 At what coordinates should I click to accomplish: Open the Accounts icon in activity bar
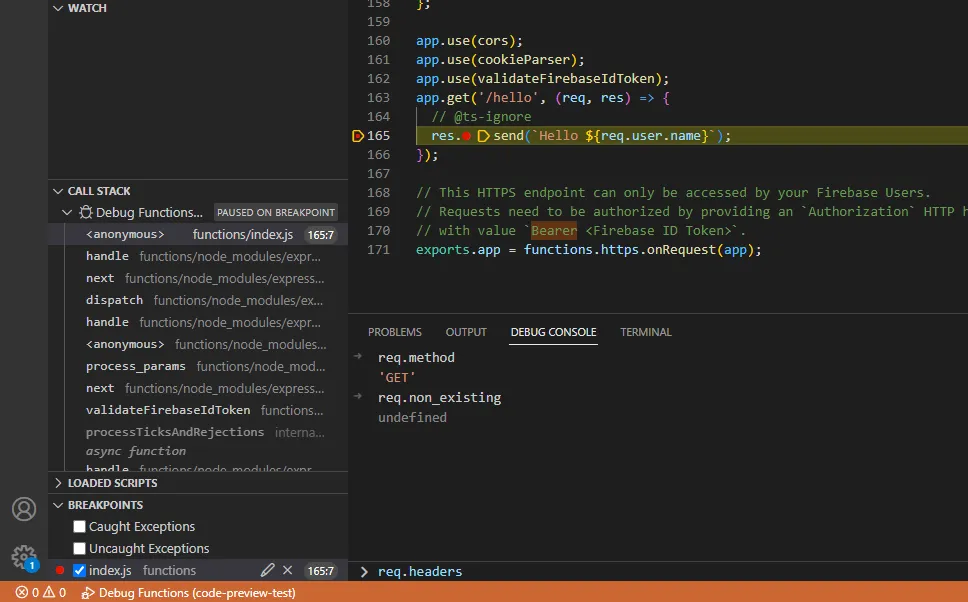24,509
